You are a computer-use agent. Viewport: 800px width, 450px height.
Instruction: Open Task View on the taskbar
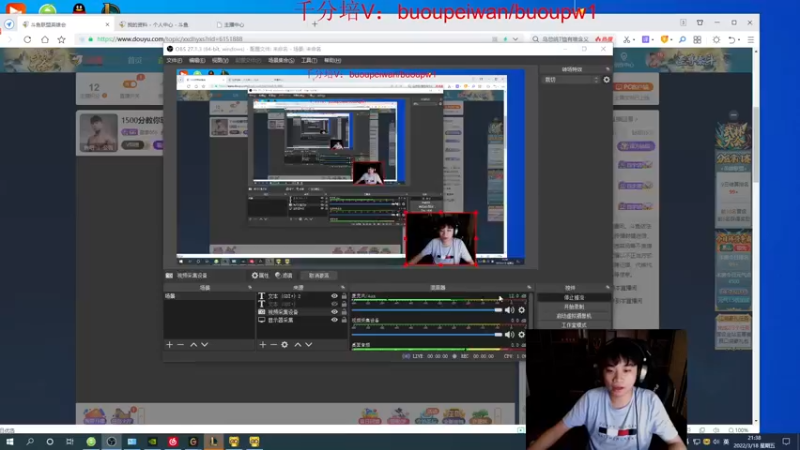point(70,441)
